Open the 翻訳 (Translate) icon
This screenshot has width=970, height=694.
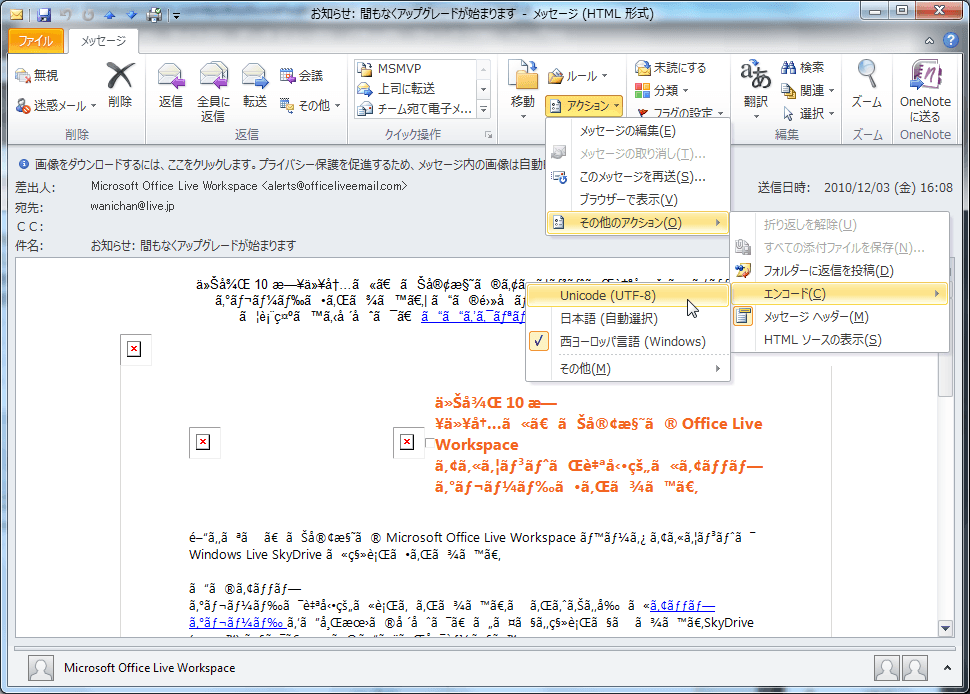[x=755, y=90]
